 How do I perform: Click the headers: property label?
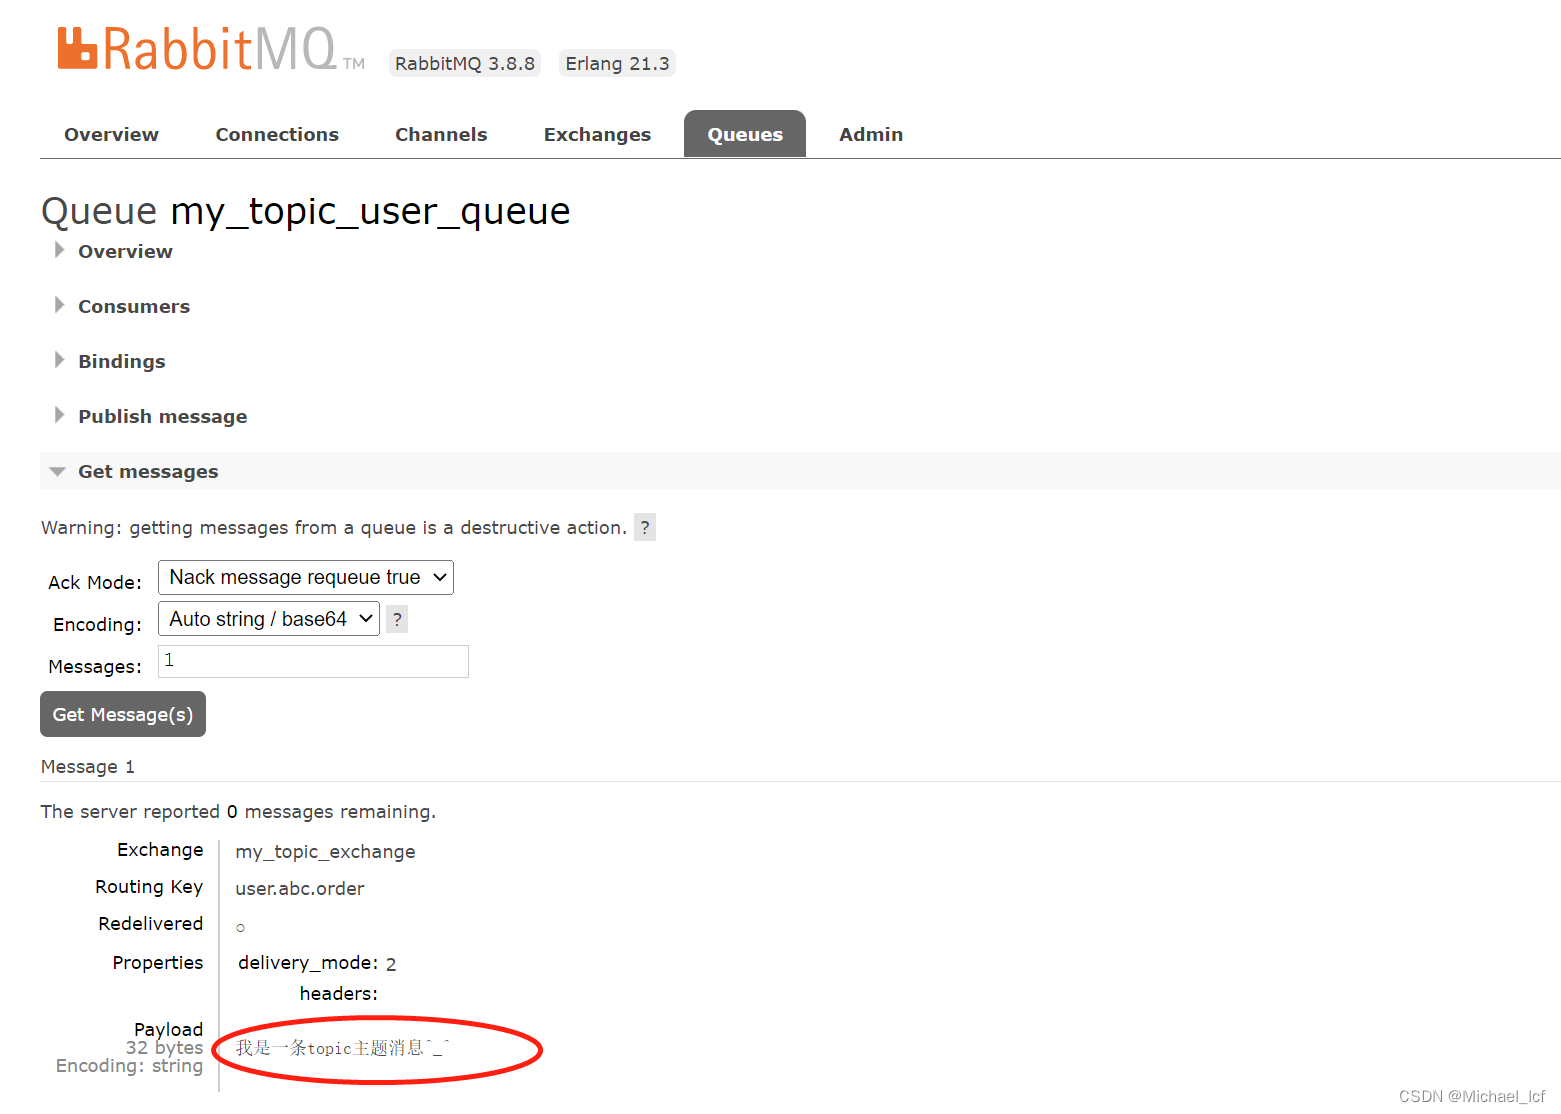(x=339, y=993)
